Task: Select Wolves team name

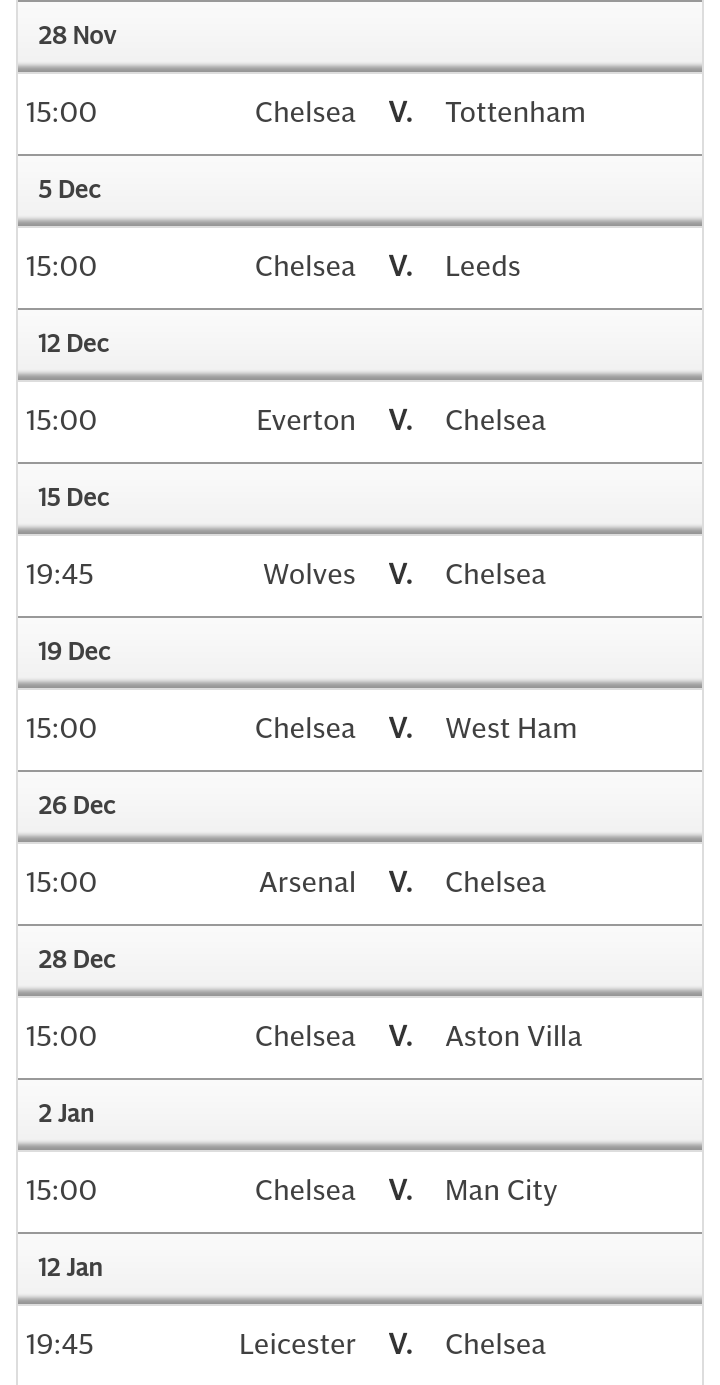Action: (x=309, y=574)
